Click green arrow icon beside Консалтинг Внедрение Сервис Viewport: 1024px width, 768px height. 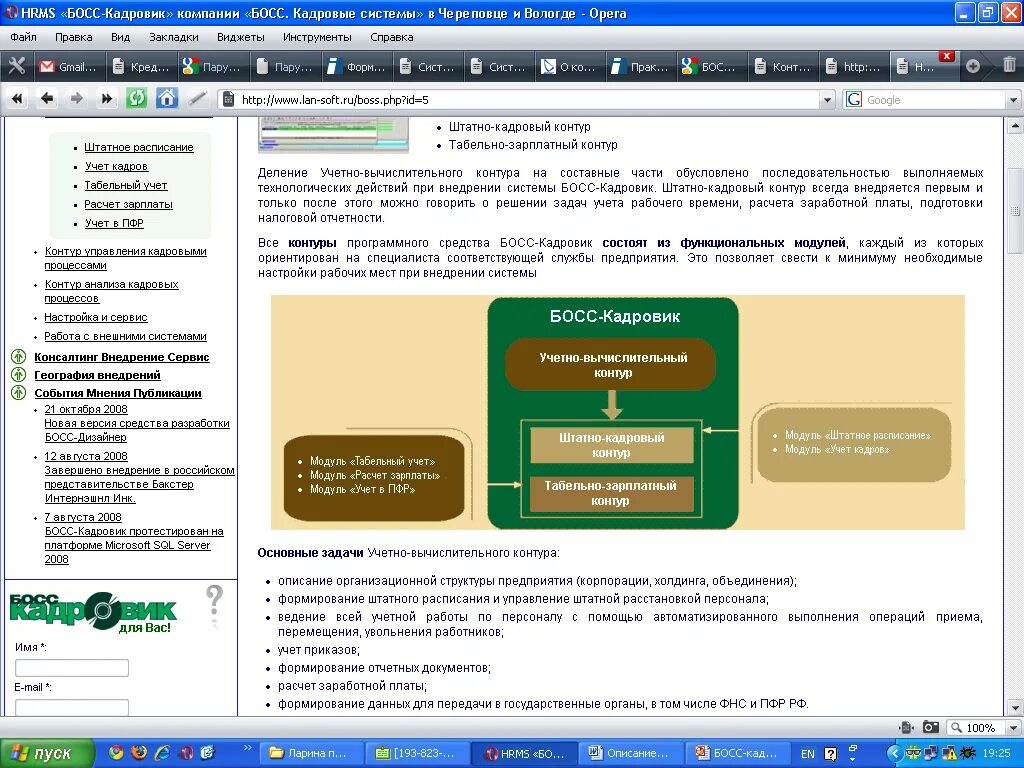[x=18, y=357]
